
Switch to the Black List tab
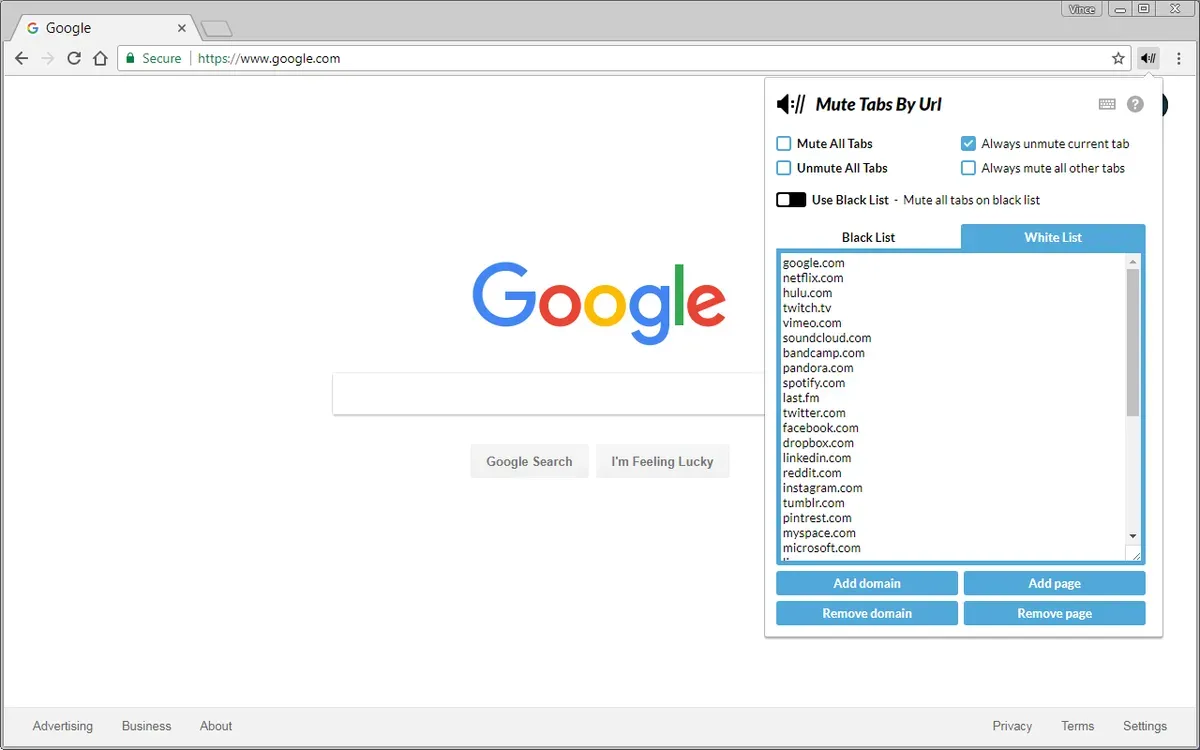pyautogui.click(x=868, y=238)
